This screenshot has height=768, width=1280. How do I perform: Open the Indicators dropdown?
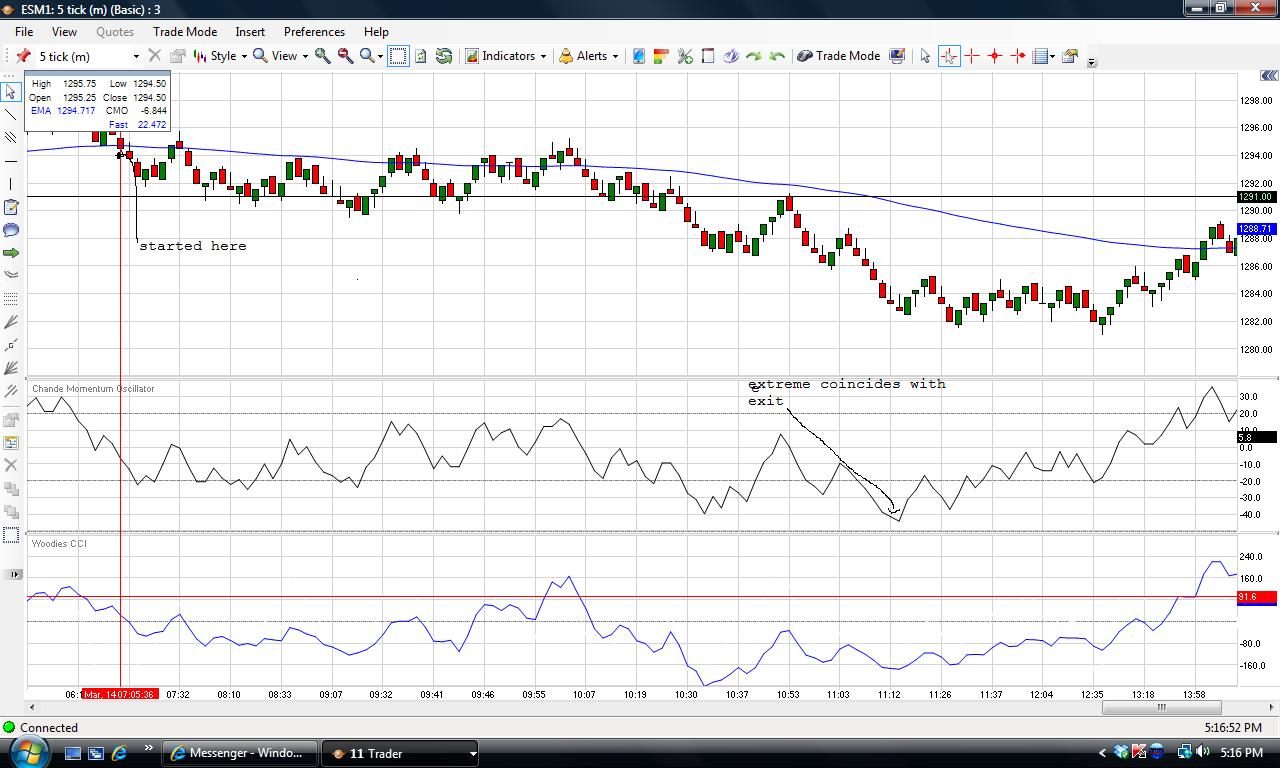coord(506,56)
